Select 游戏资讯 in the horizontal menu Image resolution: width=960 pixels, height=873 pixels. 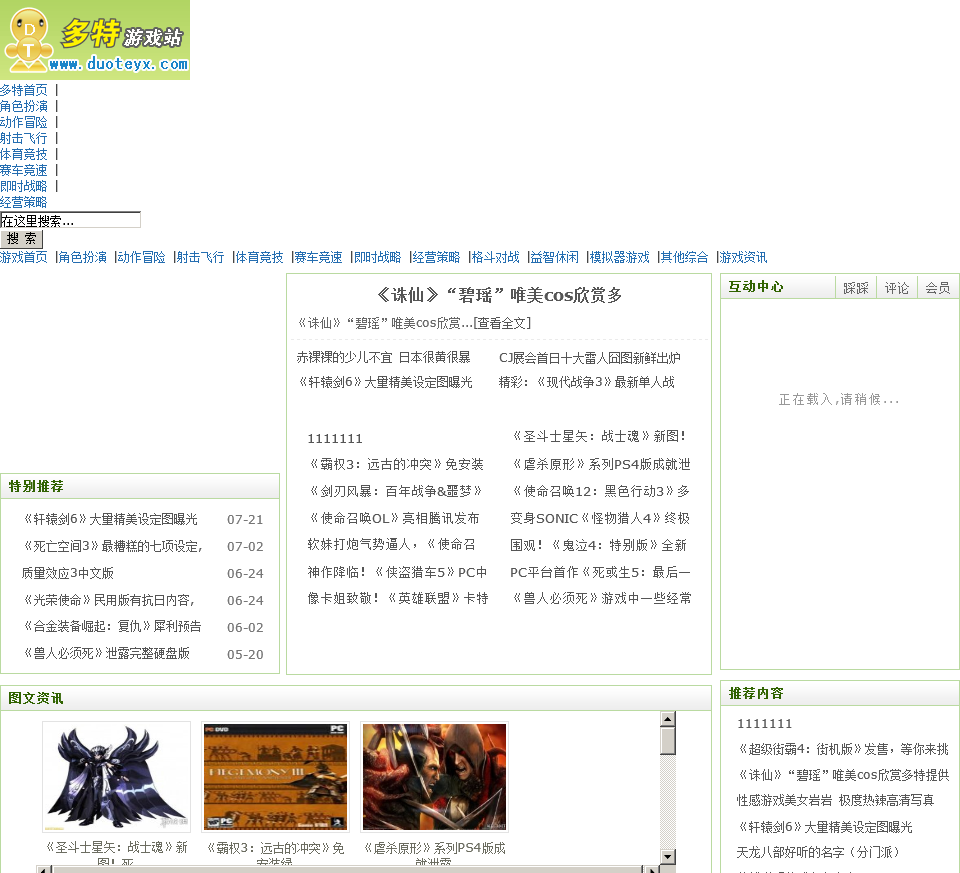[x=743, y=257]
